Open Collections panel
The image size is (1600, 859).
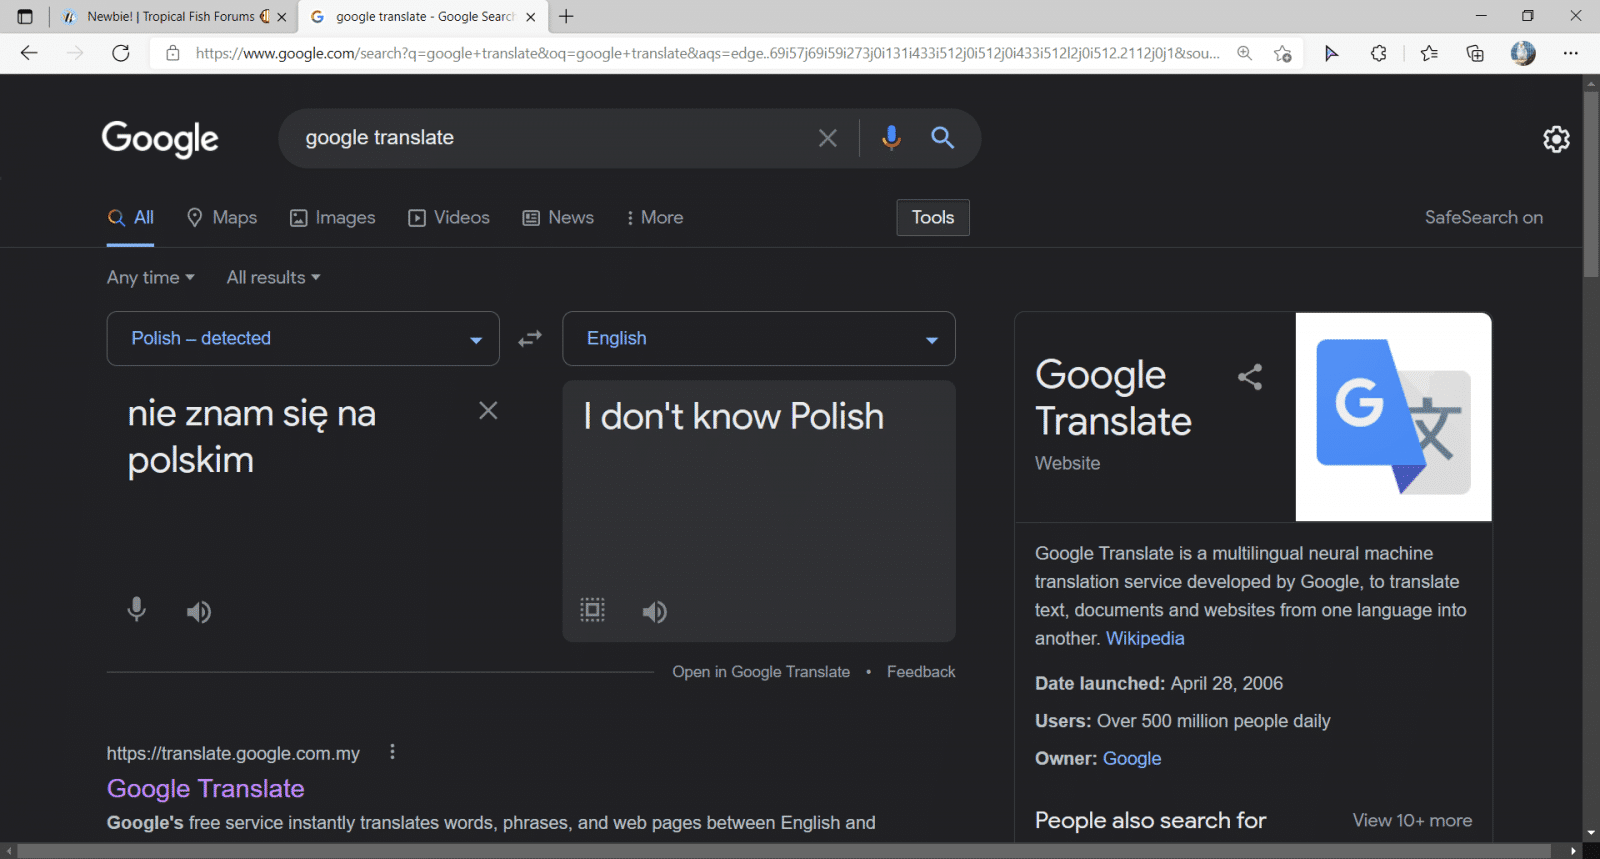[1475, 53]
